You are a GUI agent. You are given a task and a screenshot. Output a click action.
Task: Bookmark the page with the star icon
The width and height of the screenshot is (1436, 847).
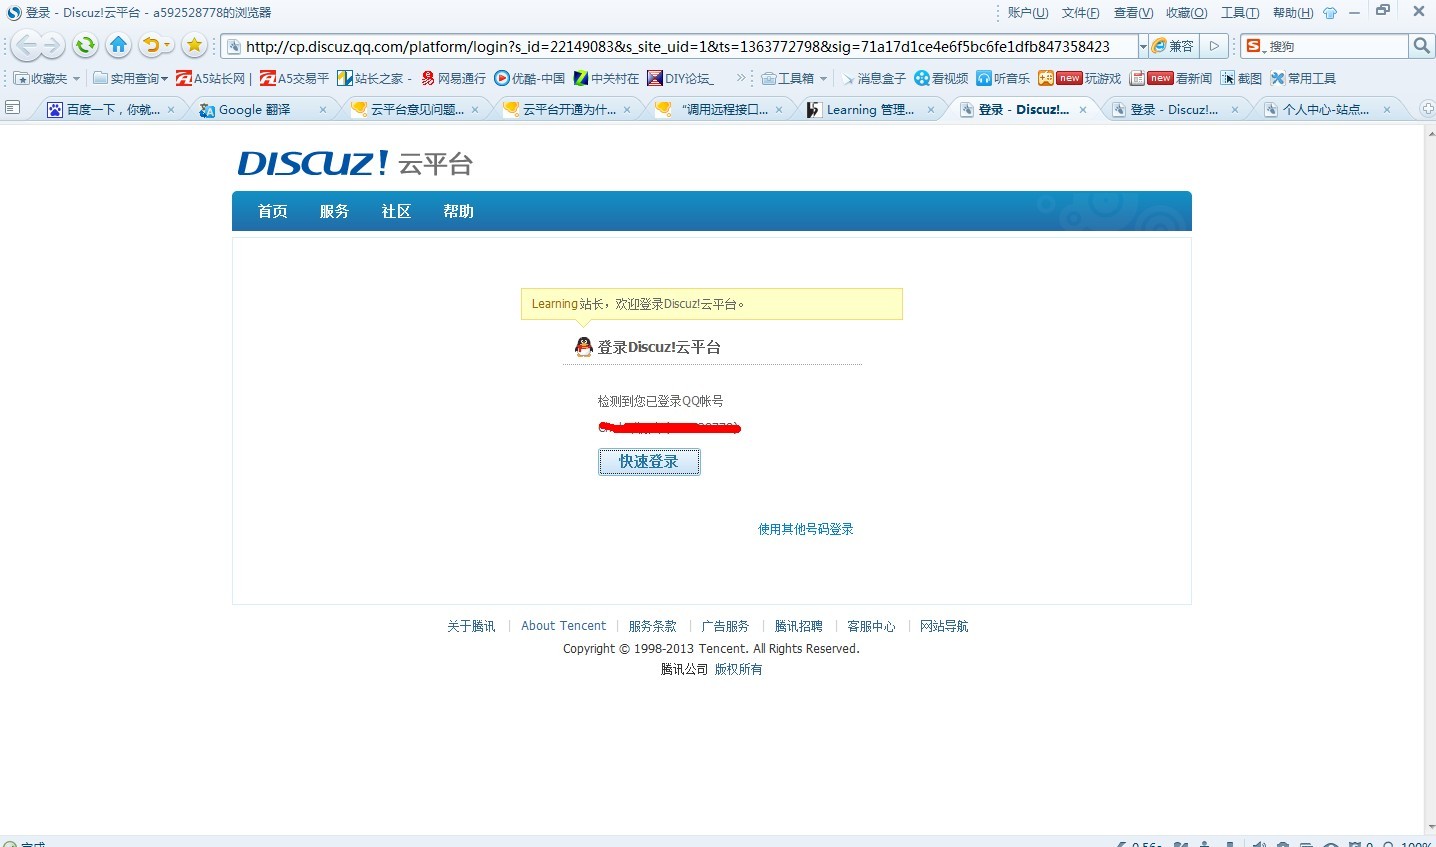coord(194,45)
